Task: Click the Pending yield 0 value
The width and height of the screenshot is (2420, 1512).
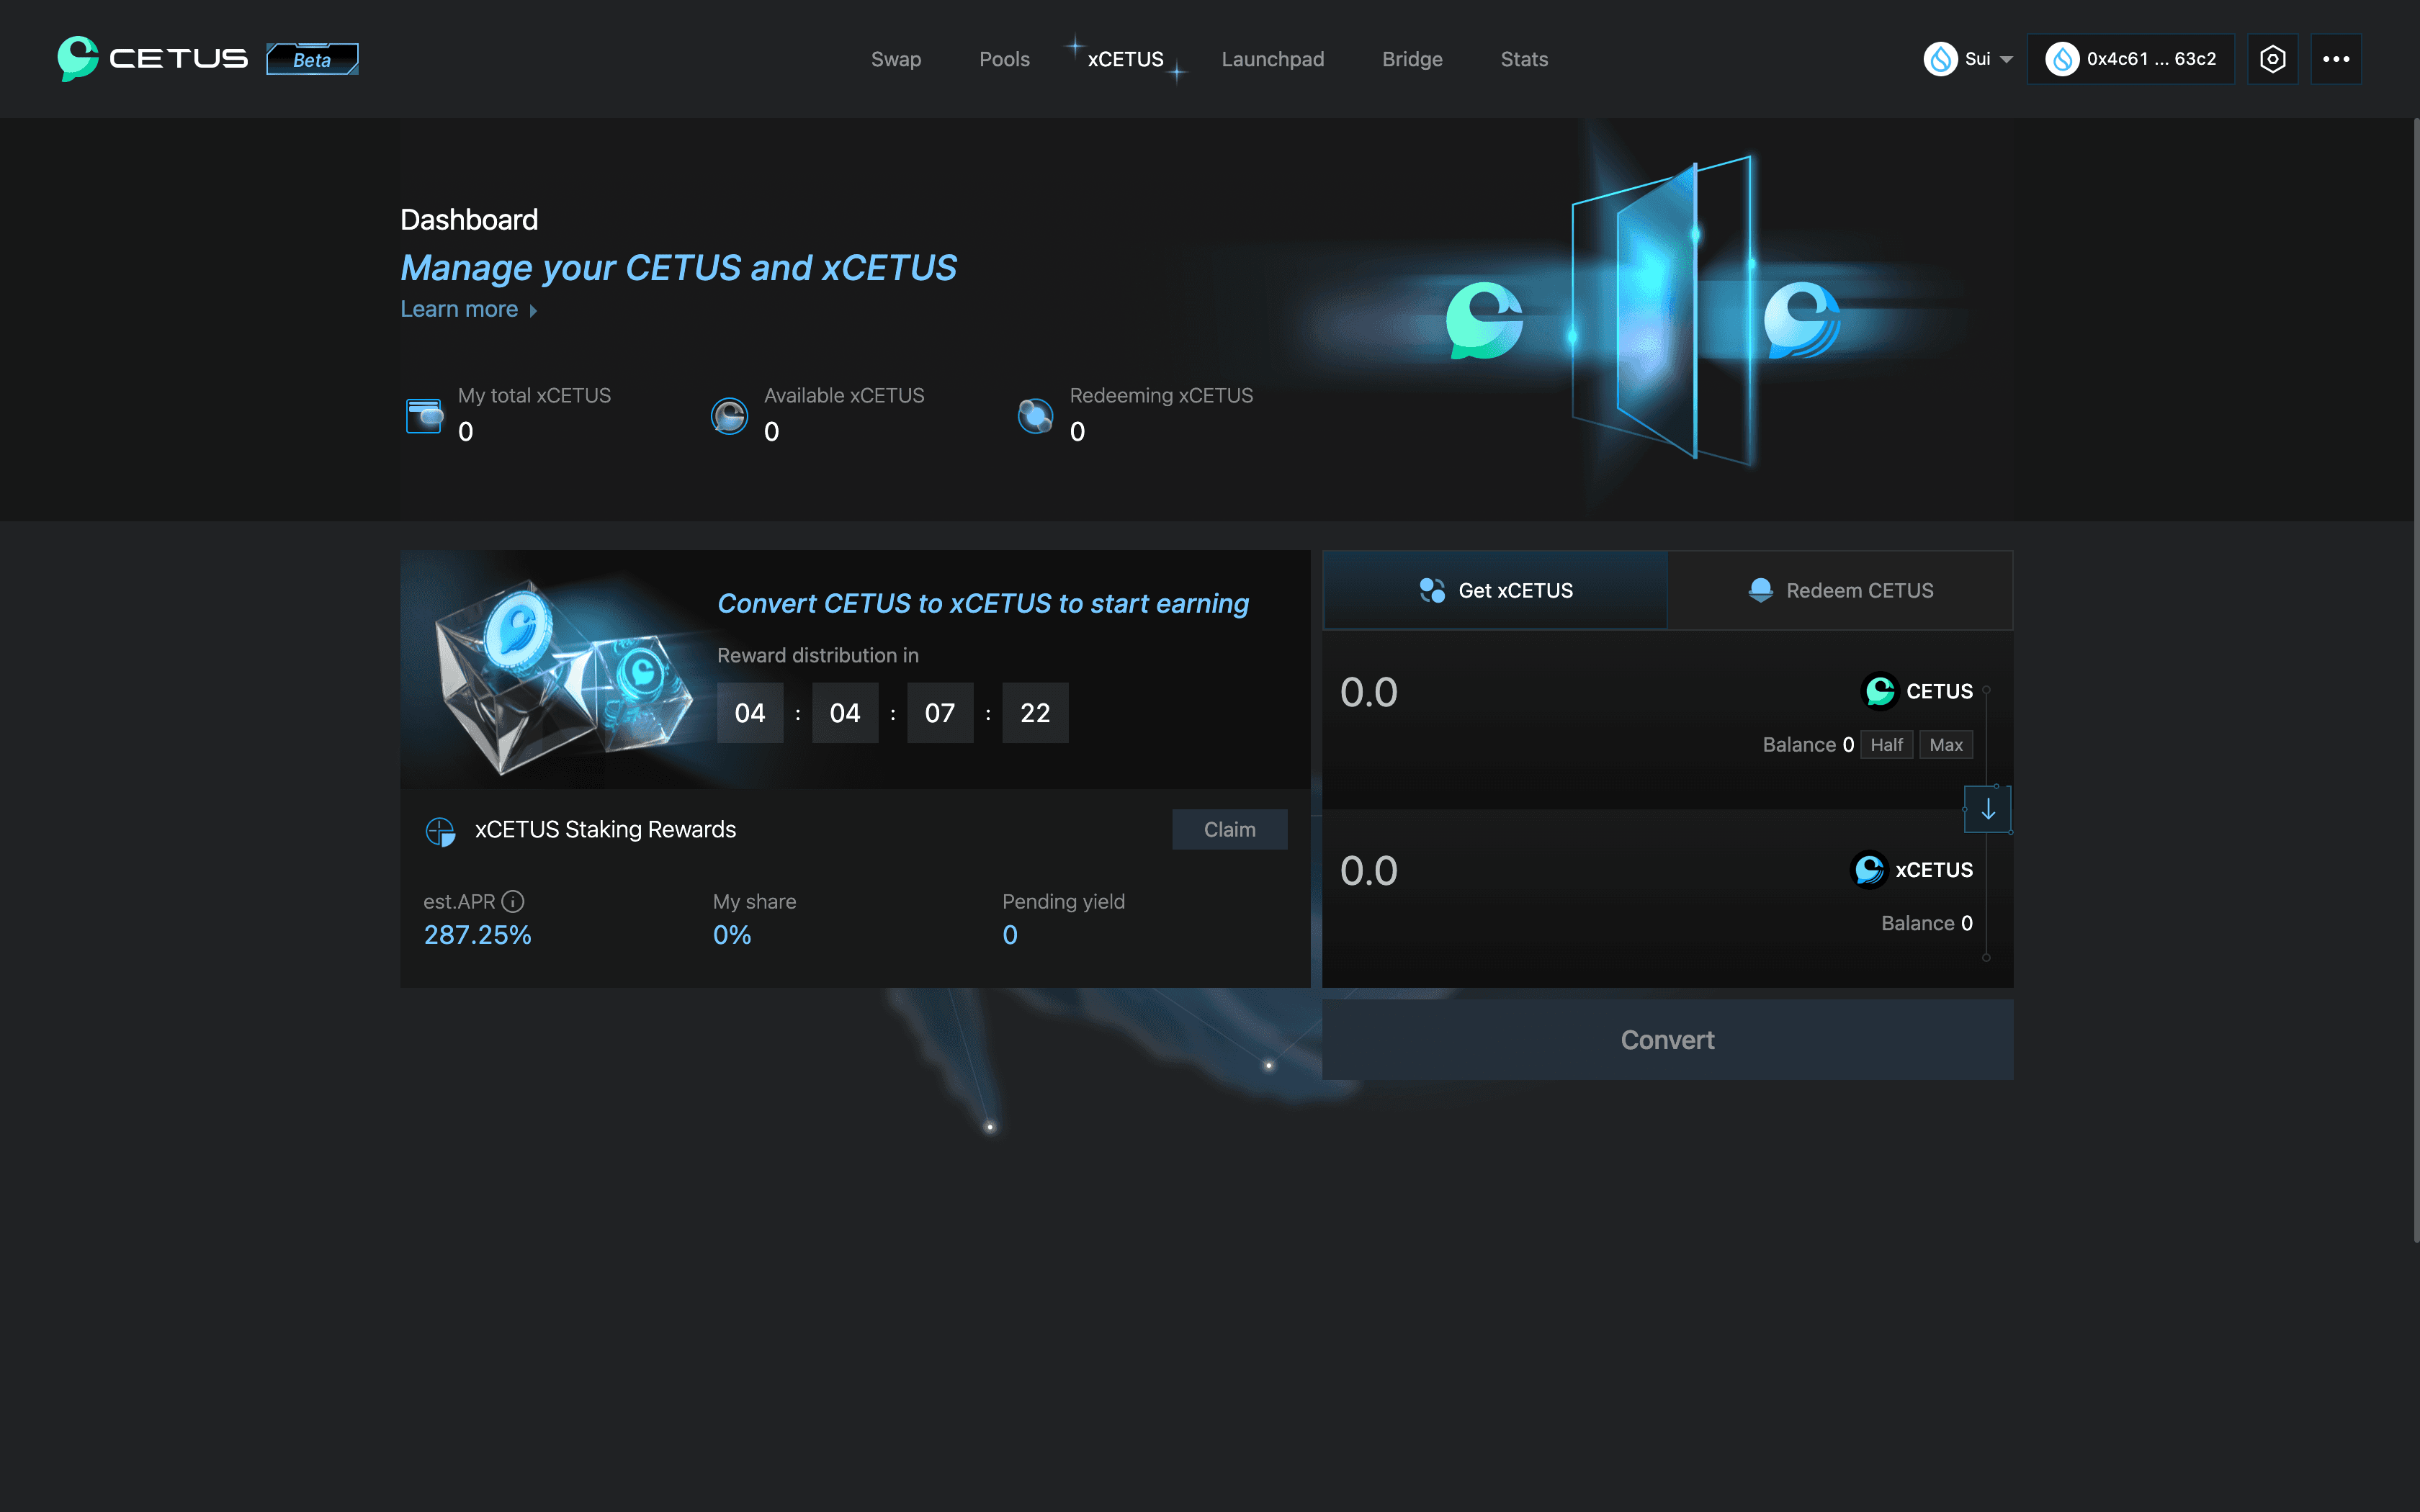Action: point(1010,935)
